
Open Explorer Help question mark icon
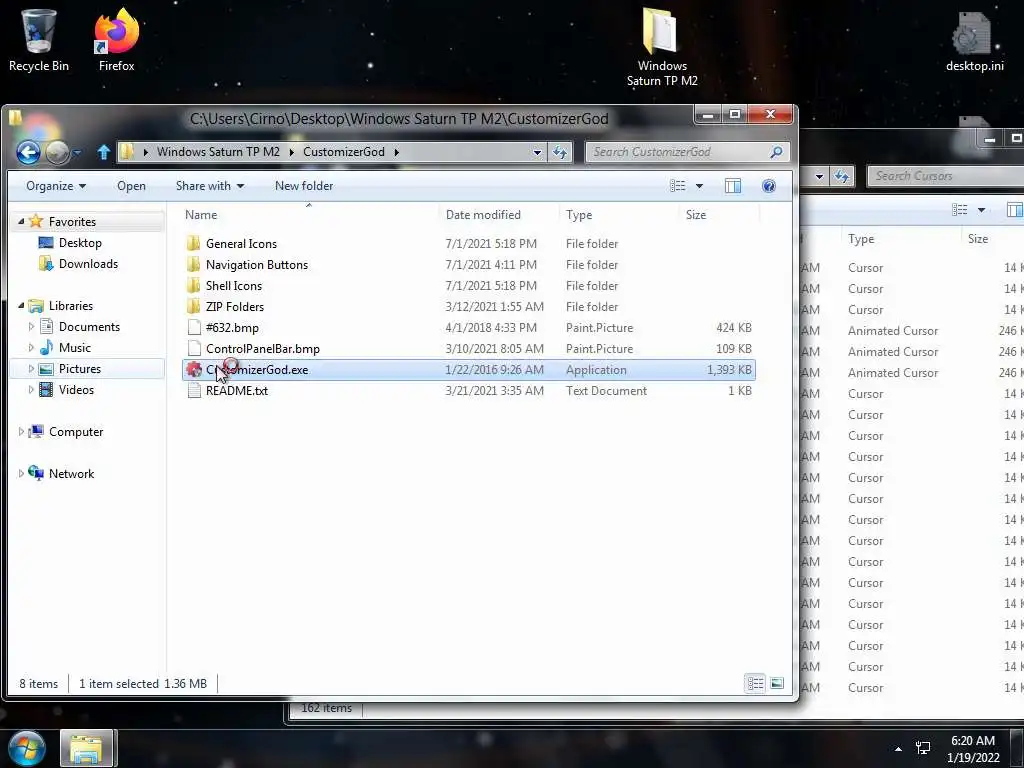[769, 186]
